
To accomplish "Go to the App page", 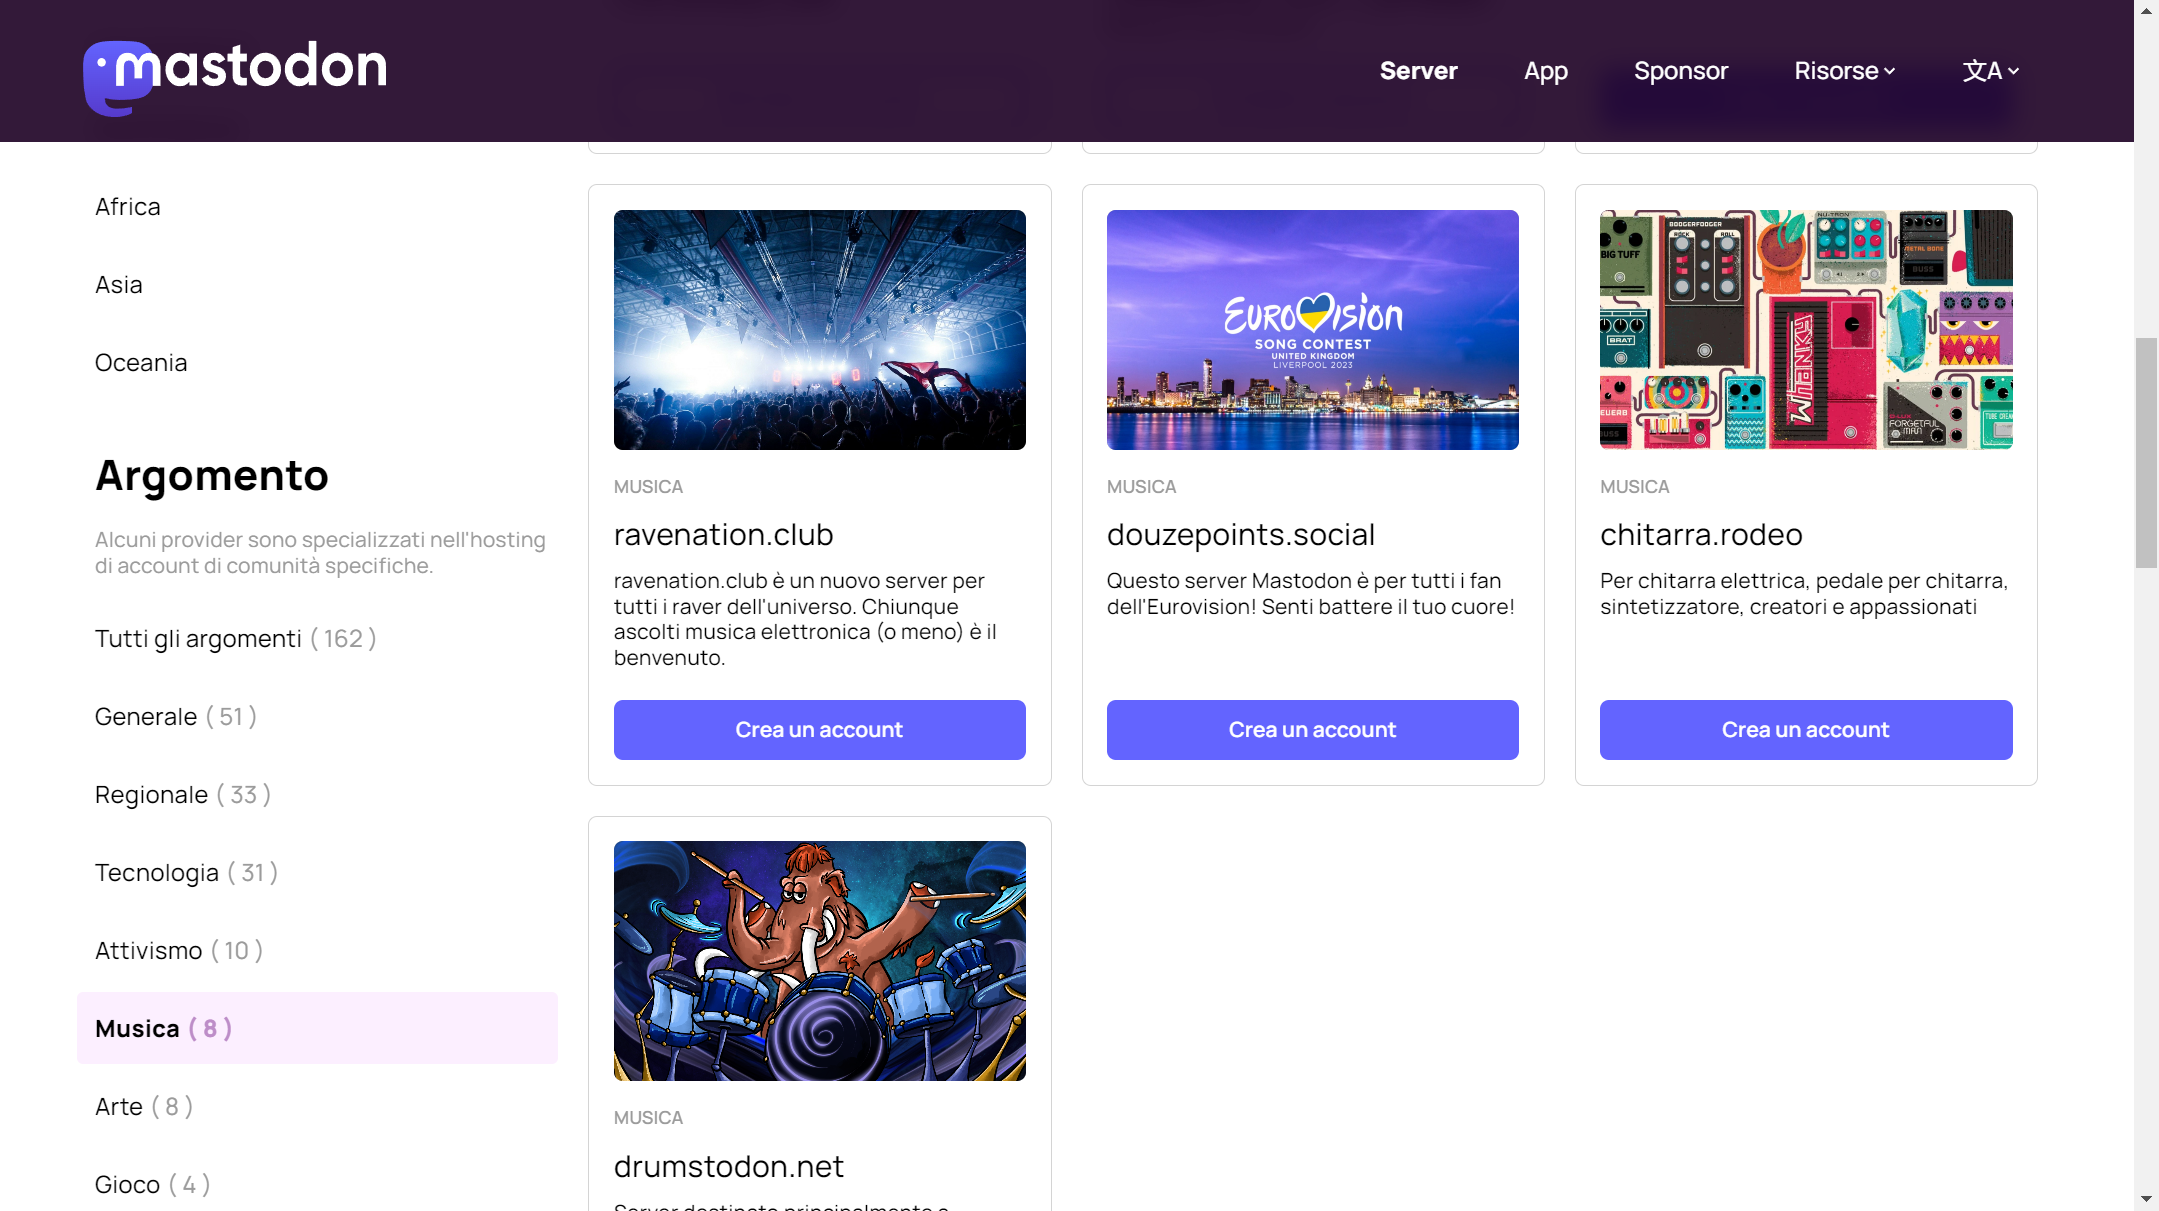I will (1545, 71).
